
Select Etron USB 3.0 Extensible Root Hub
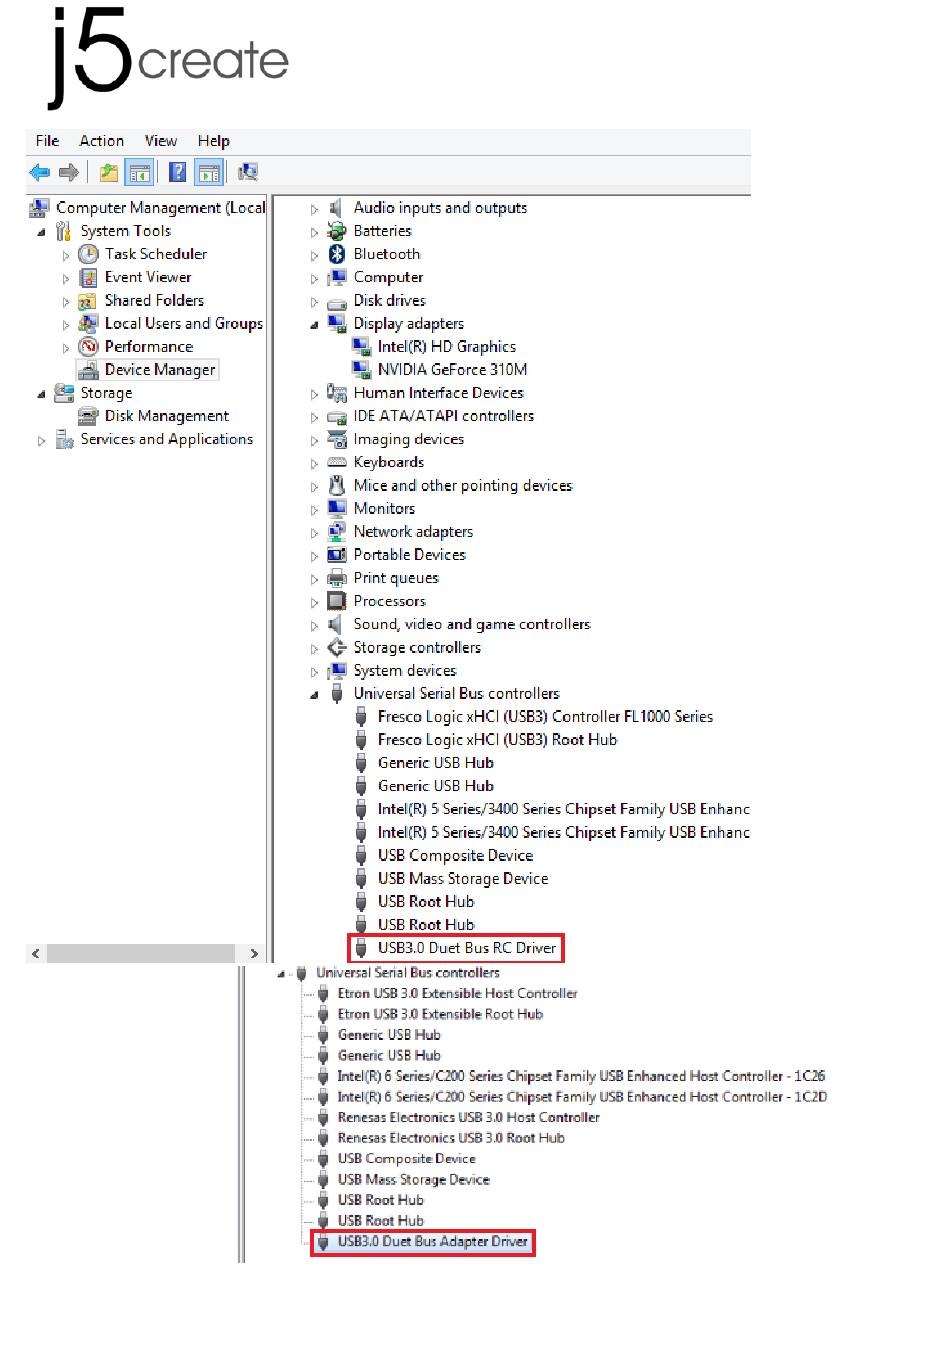440,1014
